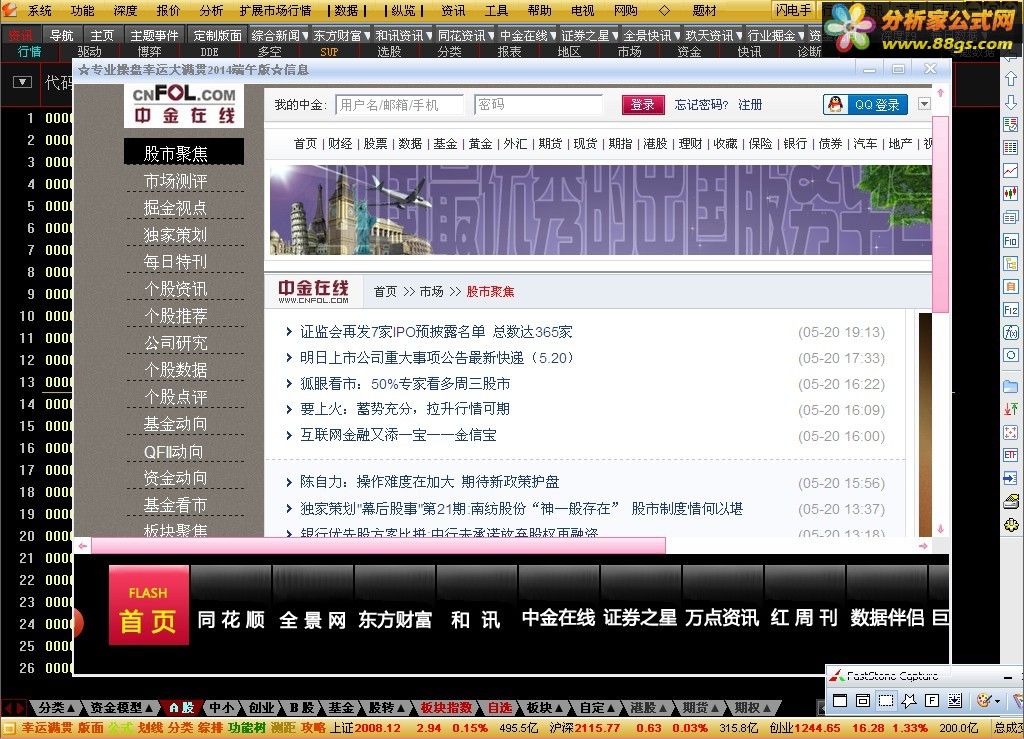Open 个股推荐 in the left sidebar

tap(175, 316)
